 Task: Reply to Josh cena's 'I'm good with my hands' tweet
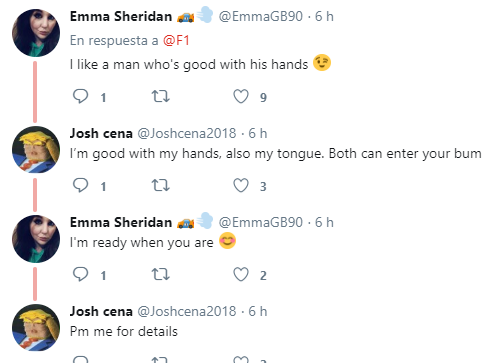[80, 186]
